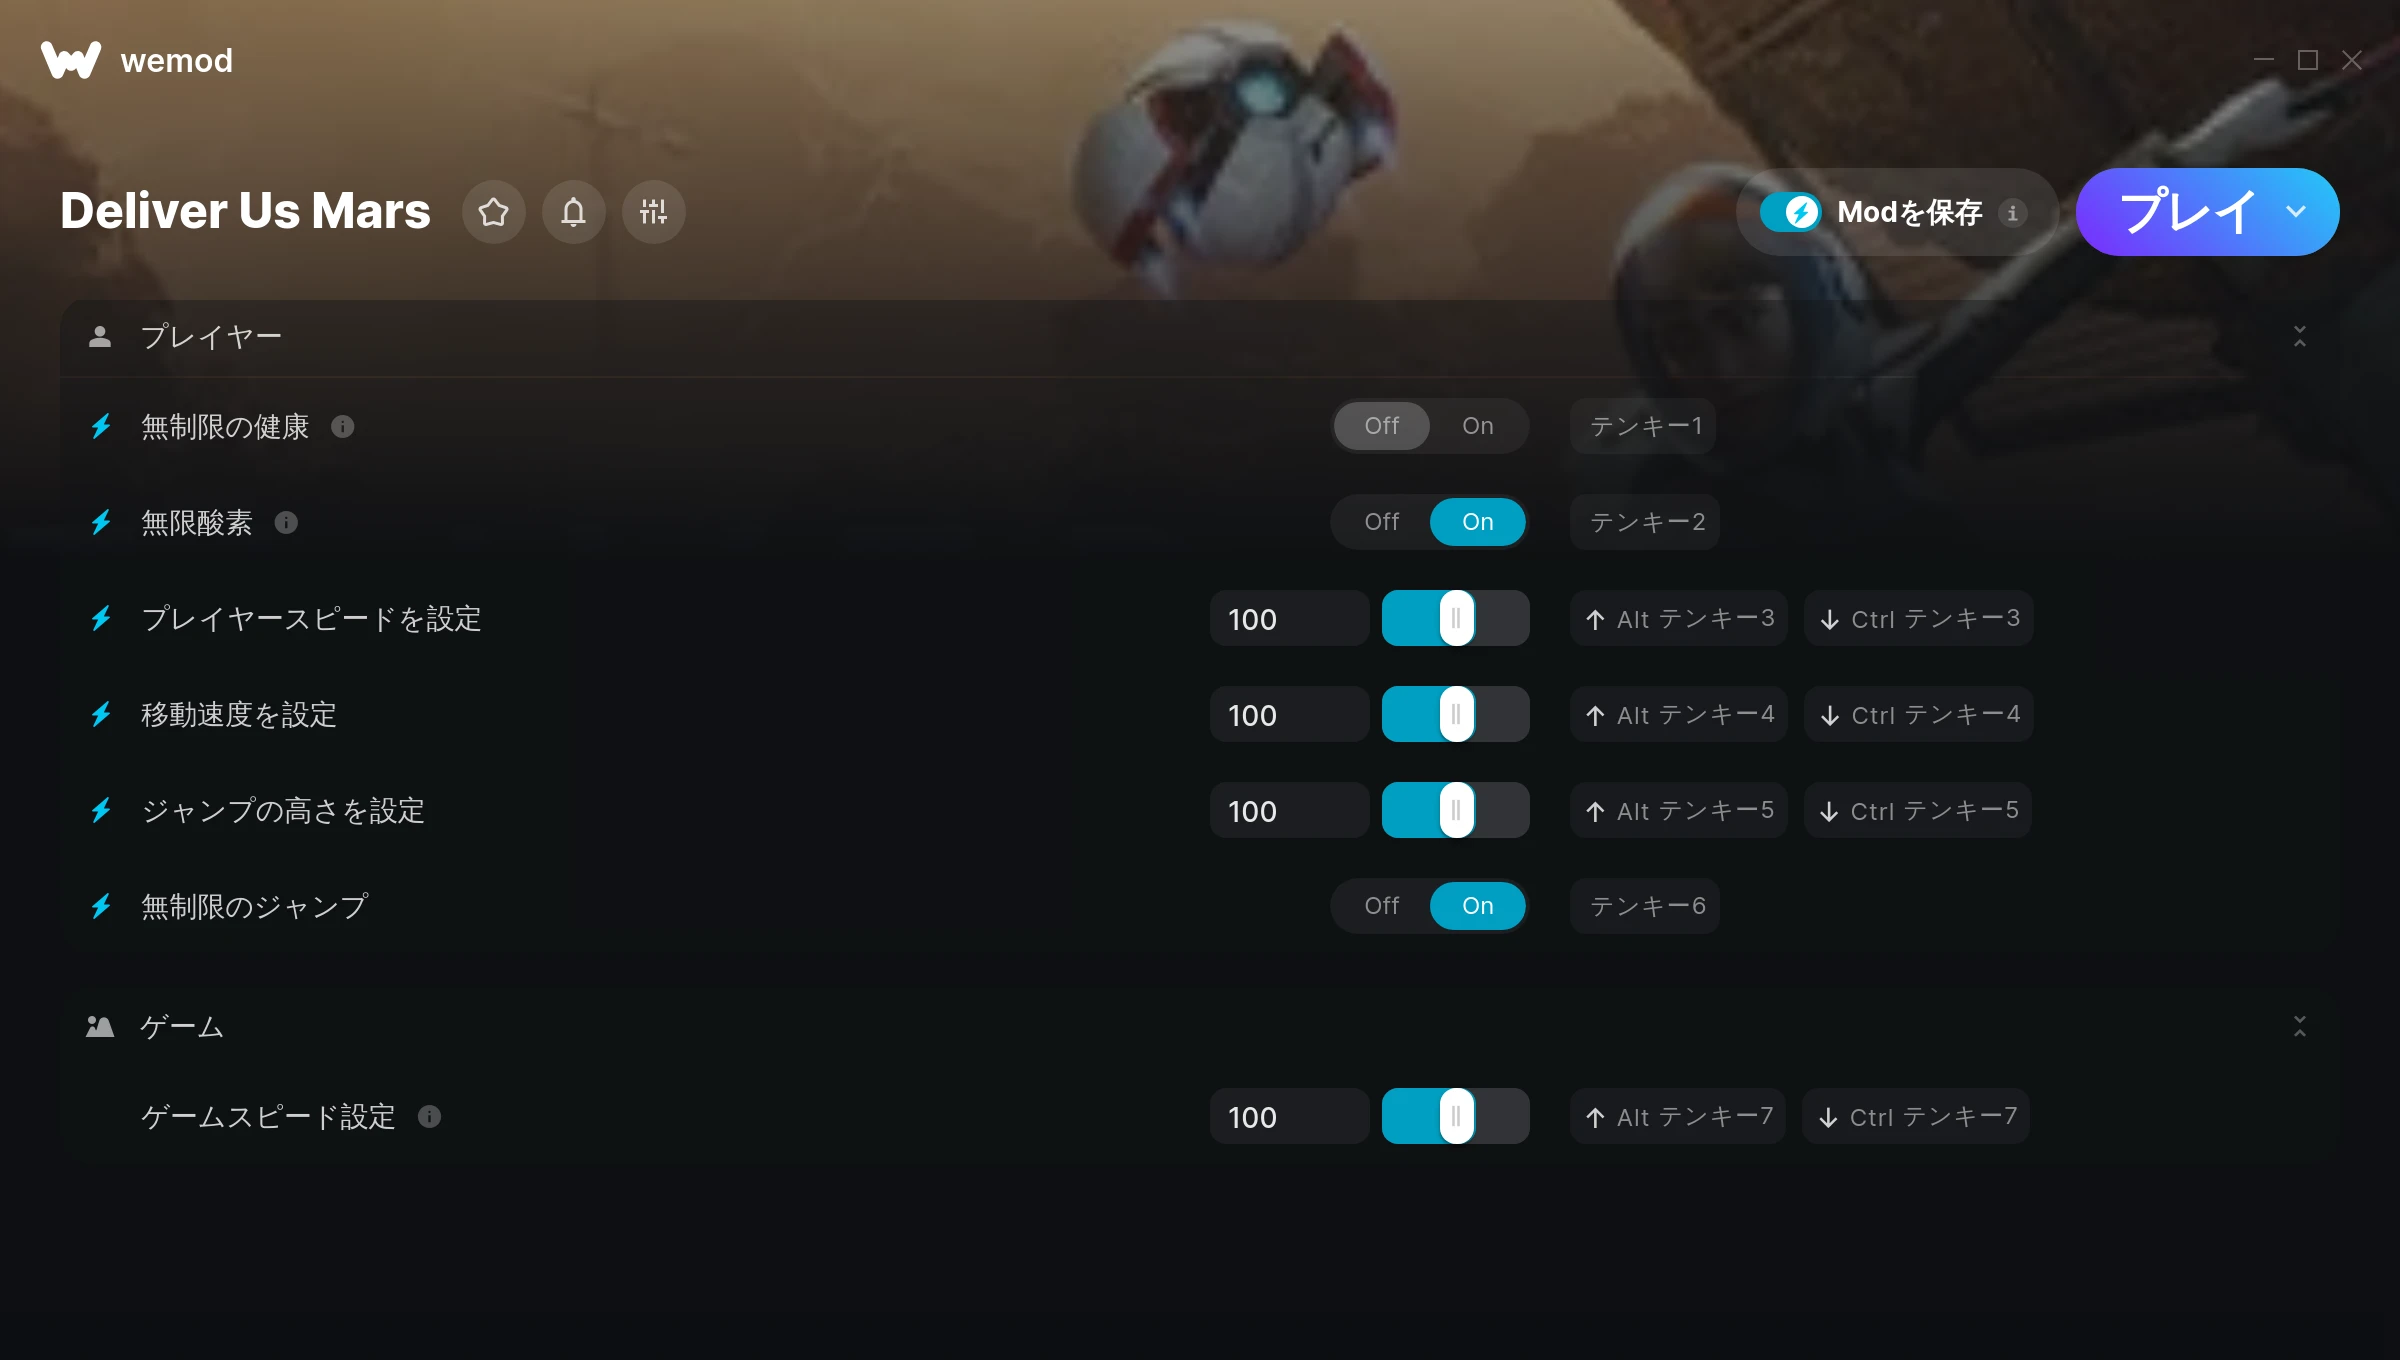Show info for 無限酸素
Image resolution: width=2400 pixels, height=1360 pixels.
(286, 523)
